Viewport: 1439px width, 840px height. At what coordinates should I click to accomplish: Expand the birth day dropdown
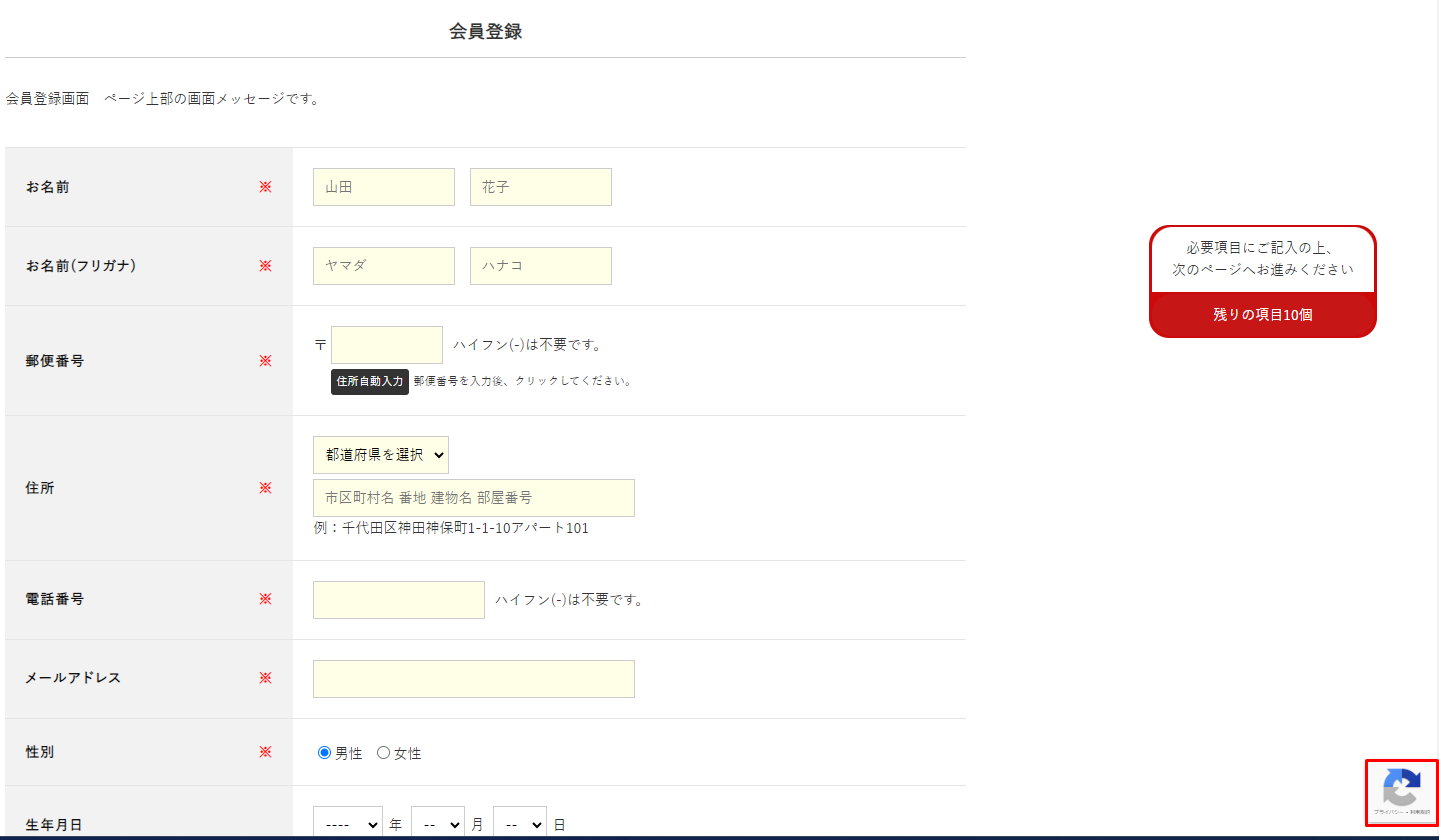[x=519, y=824]
